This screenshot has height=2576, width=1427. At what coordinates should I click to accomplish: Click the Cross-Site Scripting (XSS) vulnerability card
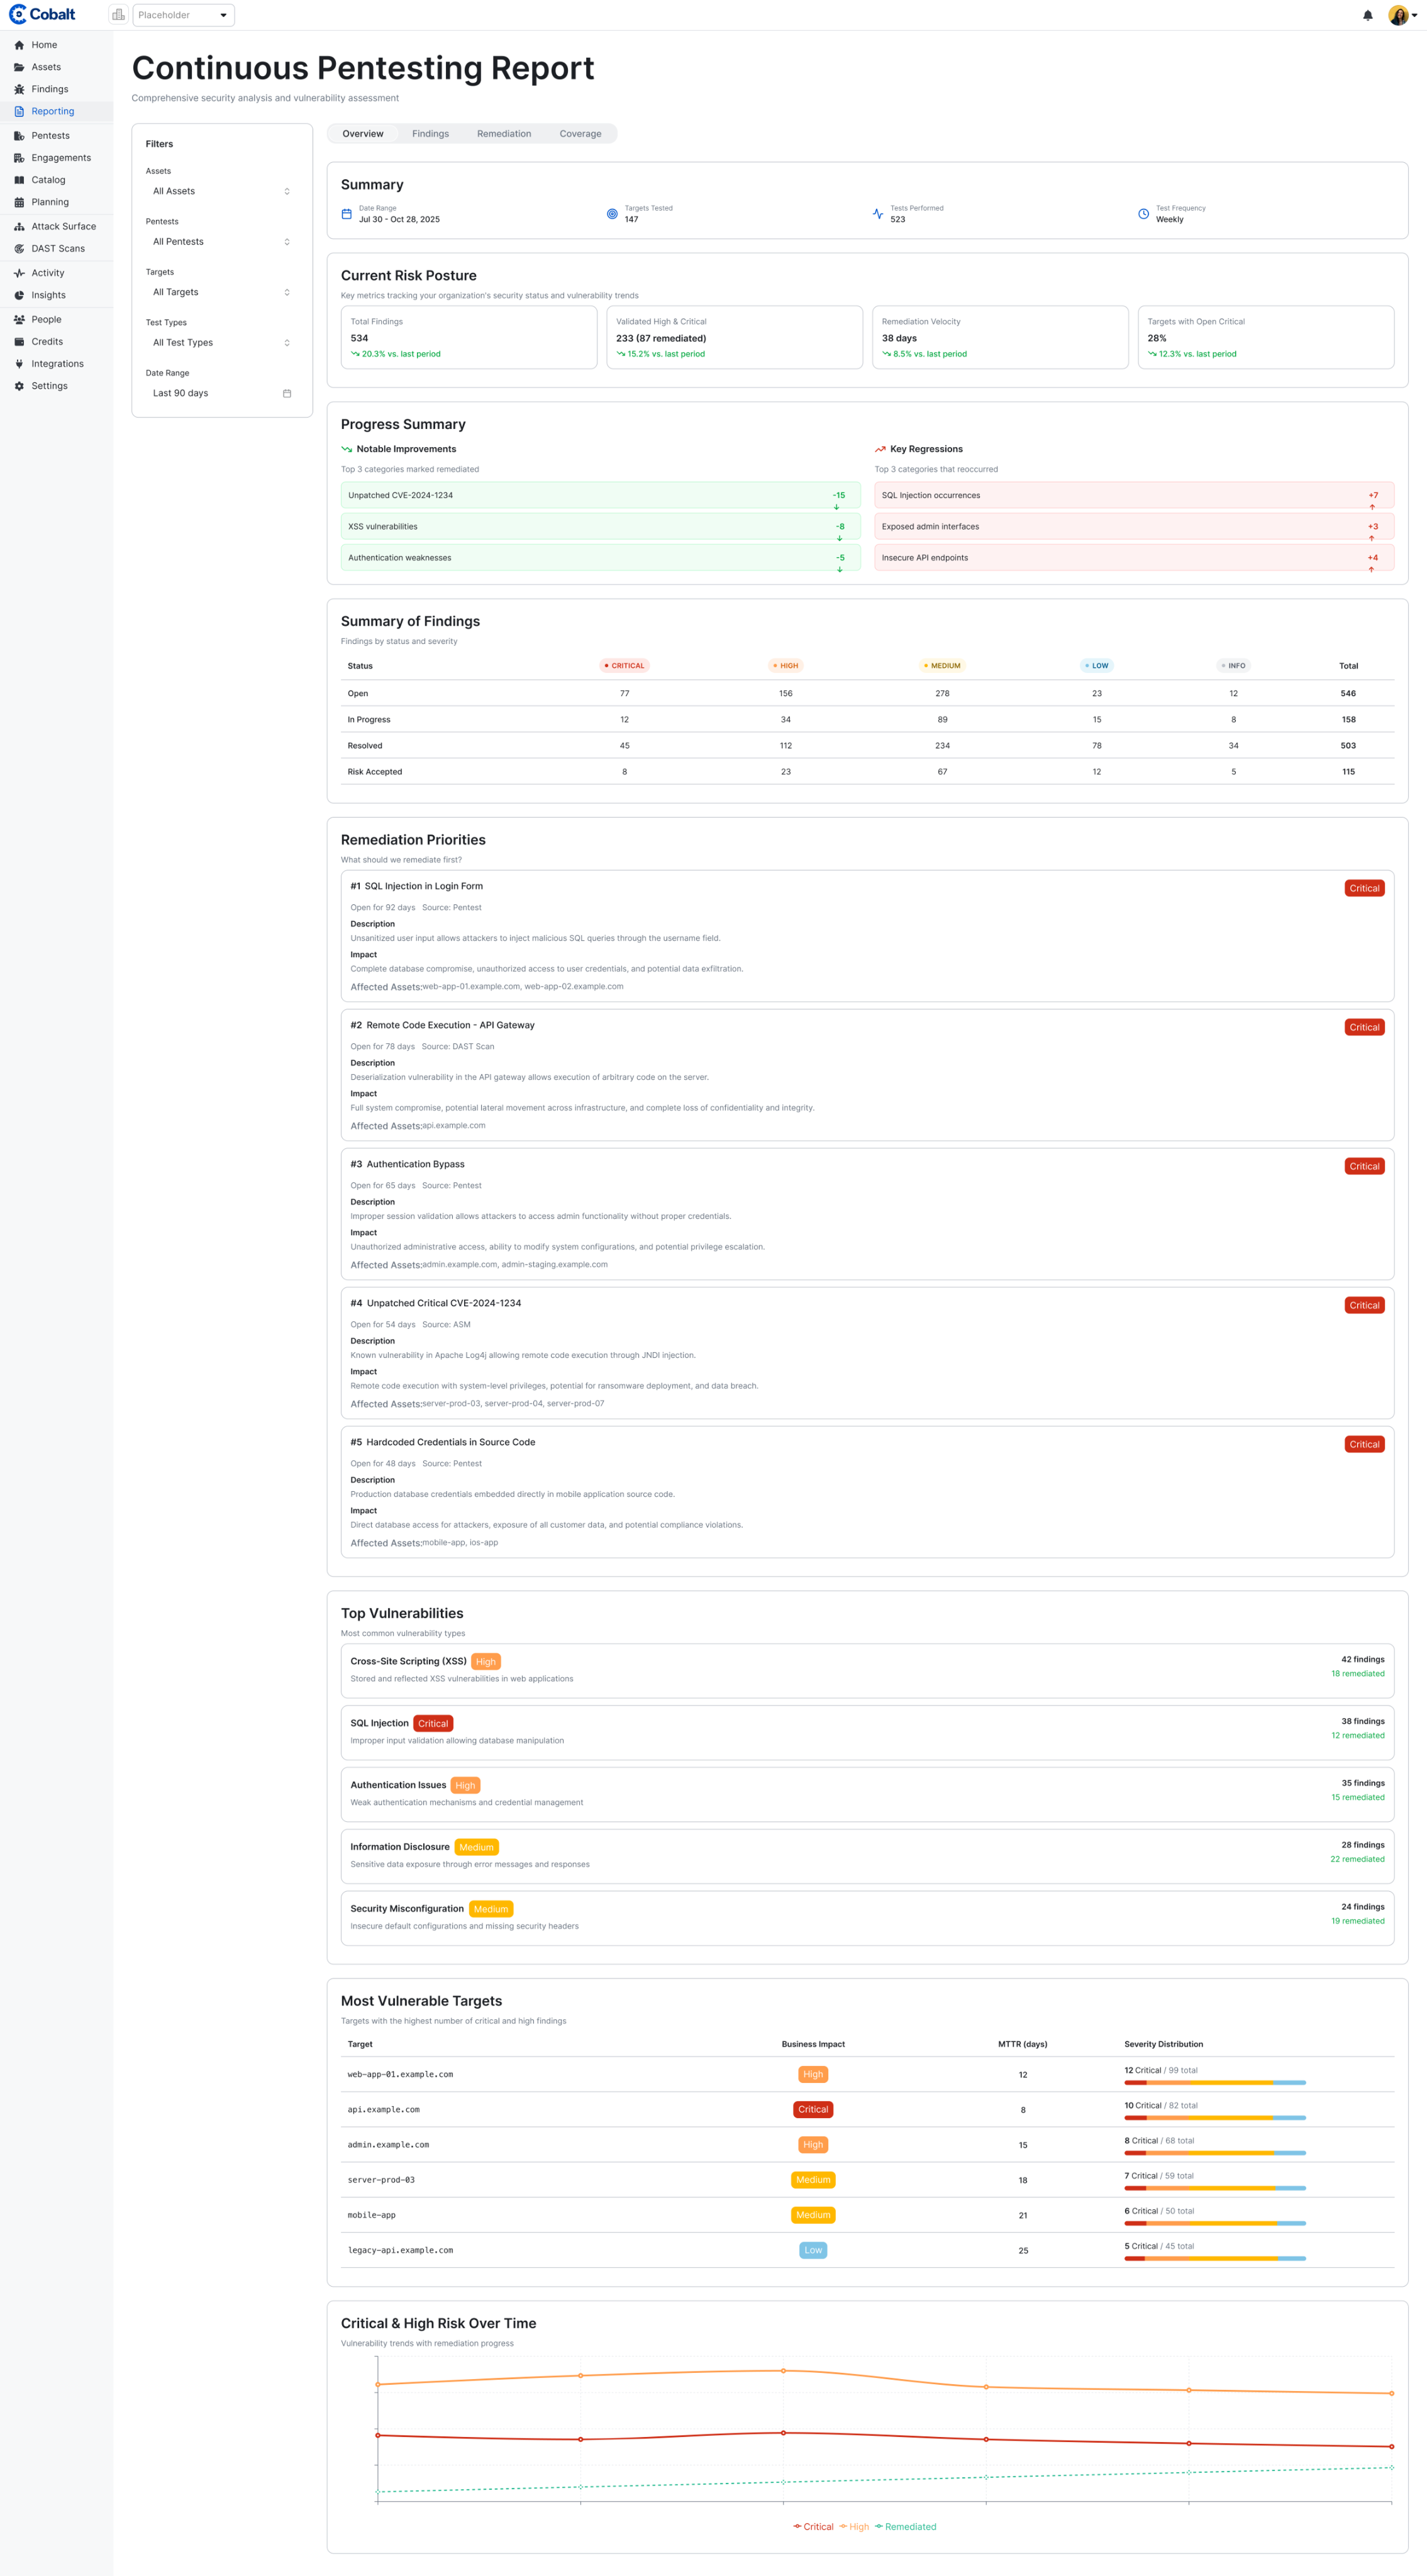[867, 1670]
